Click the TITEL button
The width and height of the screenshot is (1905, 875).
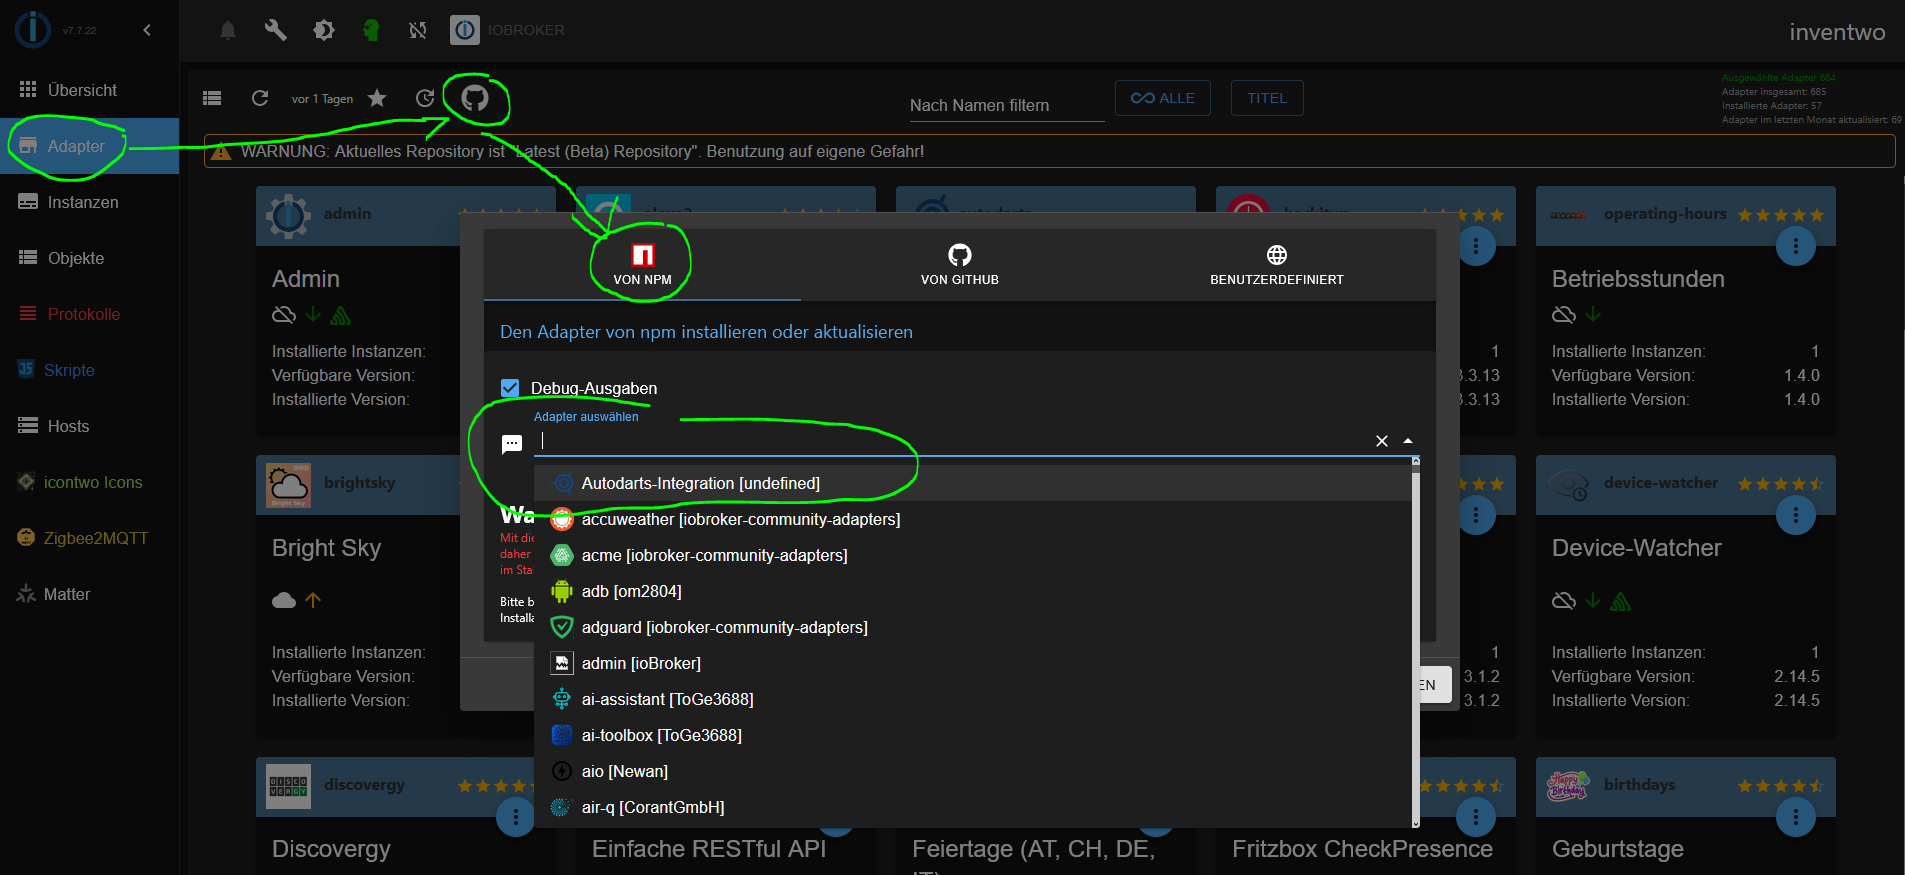[x=1267, y=98]
